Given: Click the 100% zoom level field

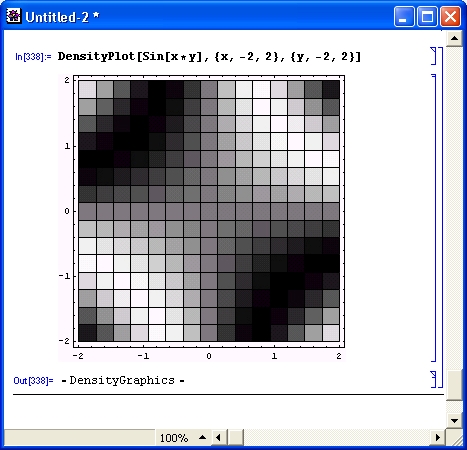Looking at the screenshot, I should pos(174,438).
